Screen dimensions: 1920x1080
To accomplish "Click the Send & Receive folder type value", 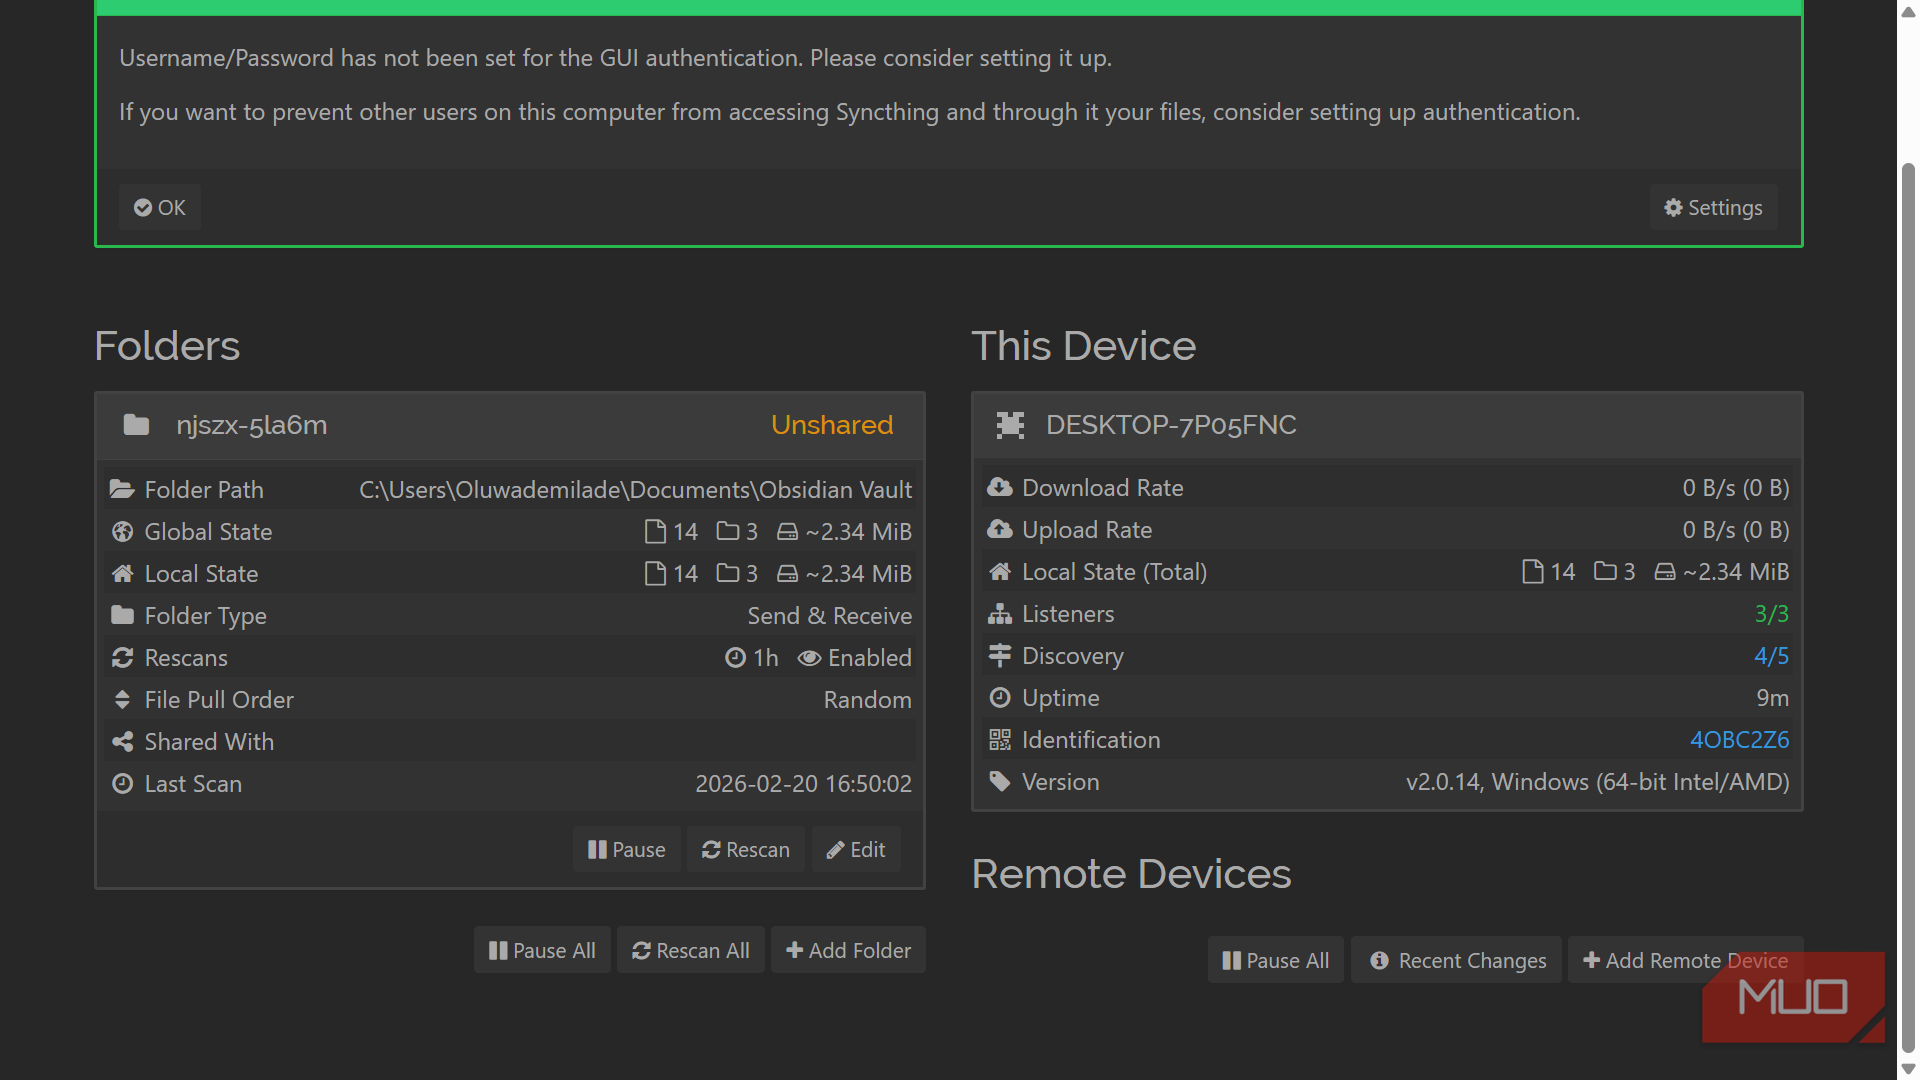I will pos(830,615).
